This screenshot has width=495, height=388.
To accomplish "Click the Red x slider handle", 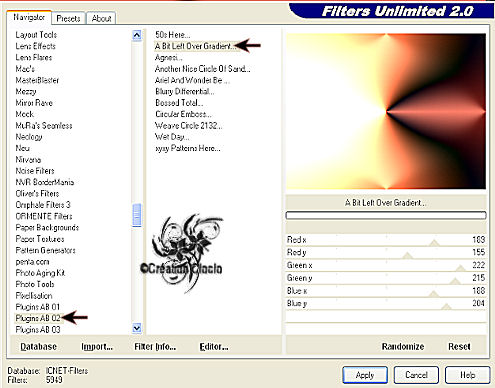I will (434, 243).
